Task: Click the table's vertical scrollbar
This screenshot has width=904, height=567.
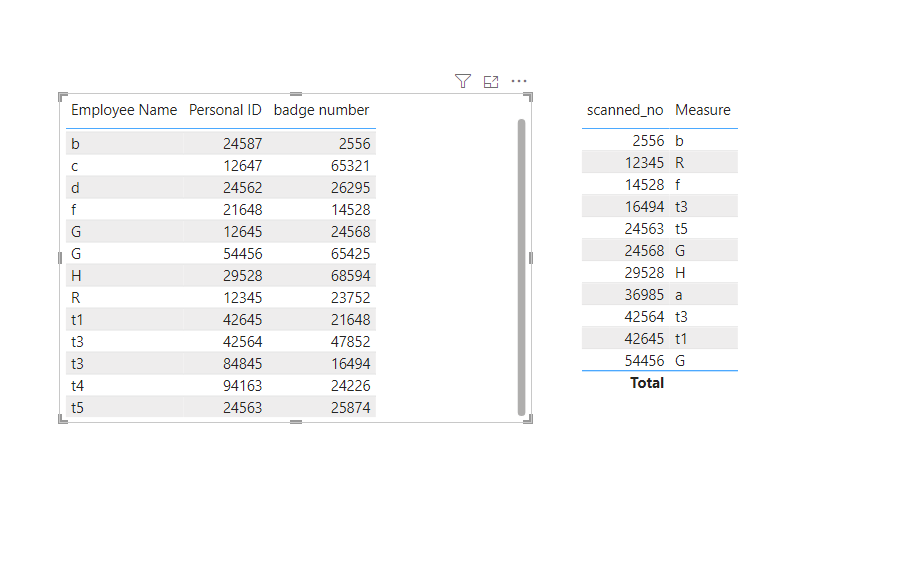Action: [521, 267]
